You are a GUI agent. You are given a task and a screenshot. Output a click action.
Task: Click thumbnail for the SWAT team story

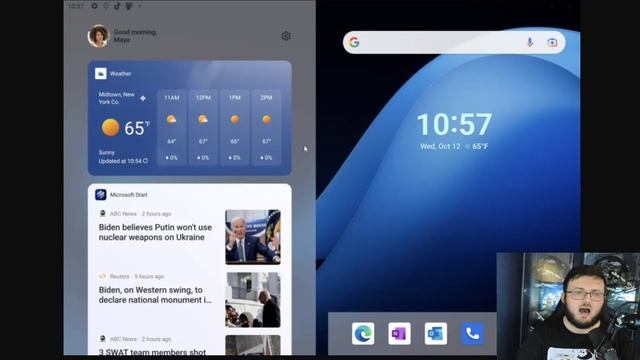(x=253, y=345)
